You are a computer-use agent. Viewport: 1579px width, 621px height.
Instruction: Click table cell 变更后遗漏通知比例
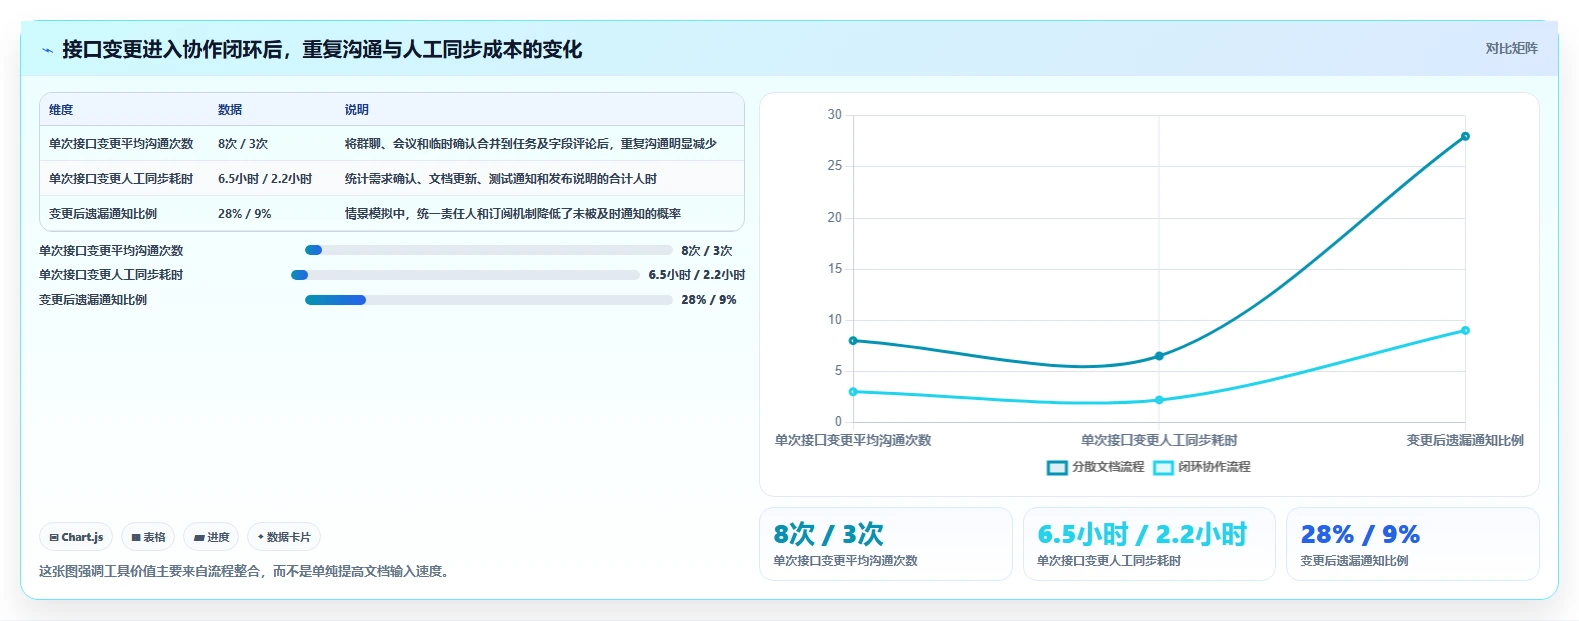coord(103,214)
